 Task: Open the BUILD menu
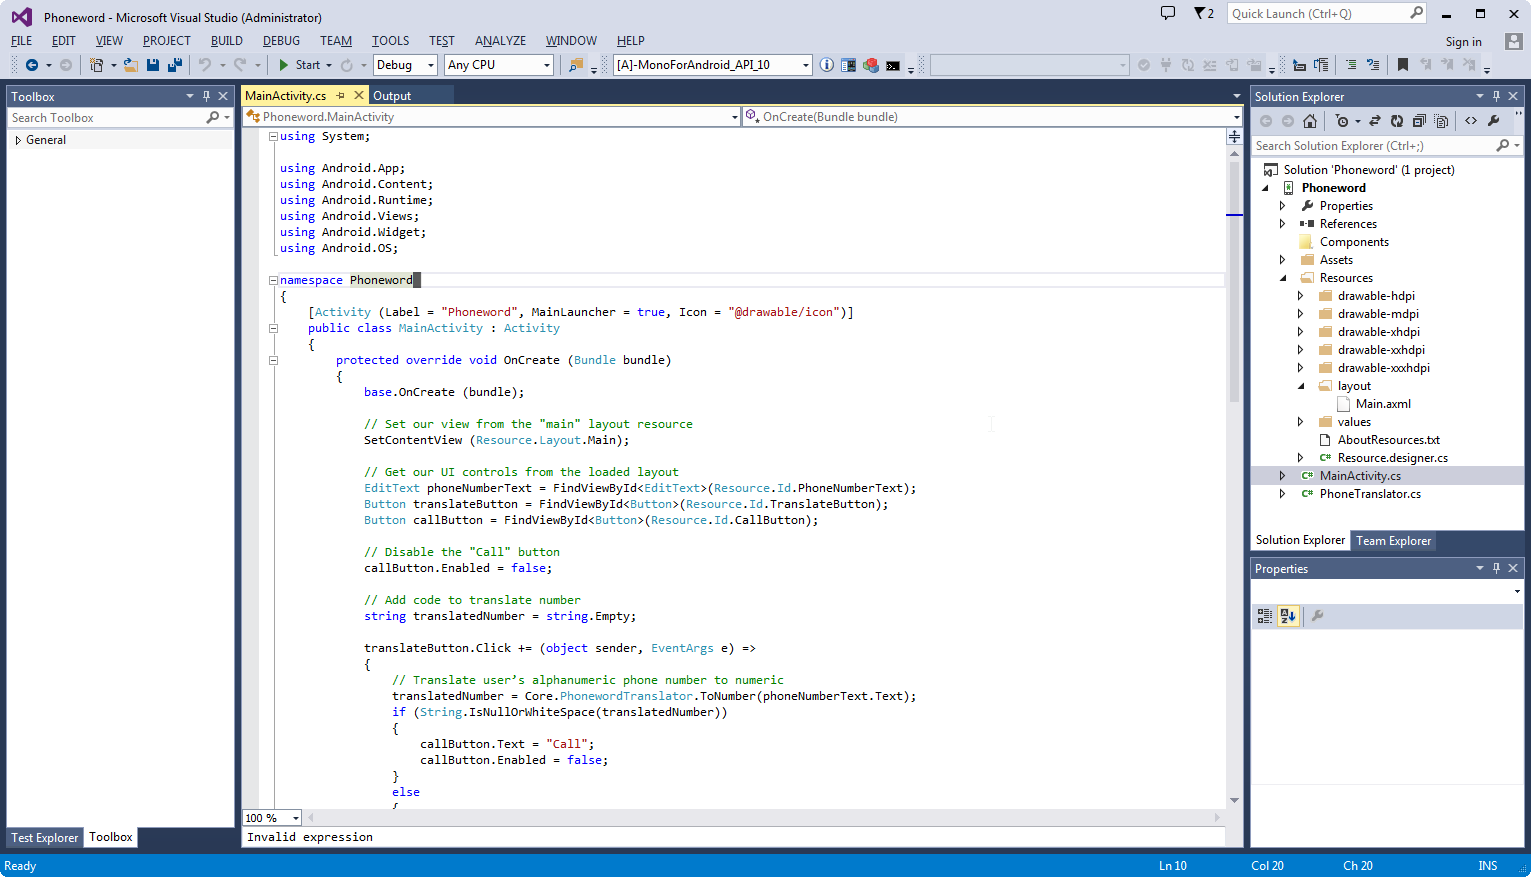pyautogui.click(x=226, y=41)
